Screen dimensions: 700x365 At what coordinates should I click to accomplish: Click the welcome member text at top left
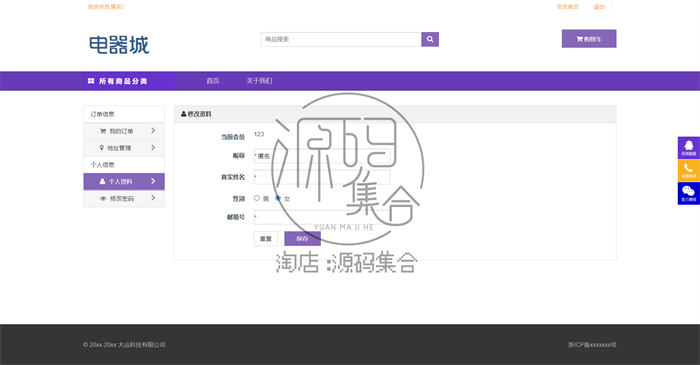pyautogui.click(x=106, y=7)
